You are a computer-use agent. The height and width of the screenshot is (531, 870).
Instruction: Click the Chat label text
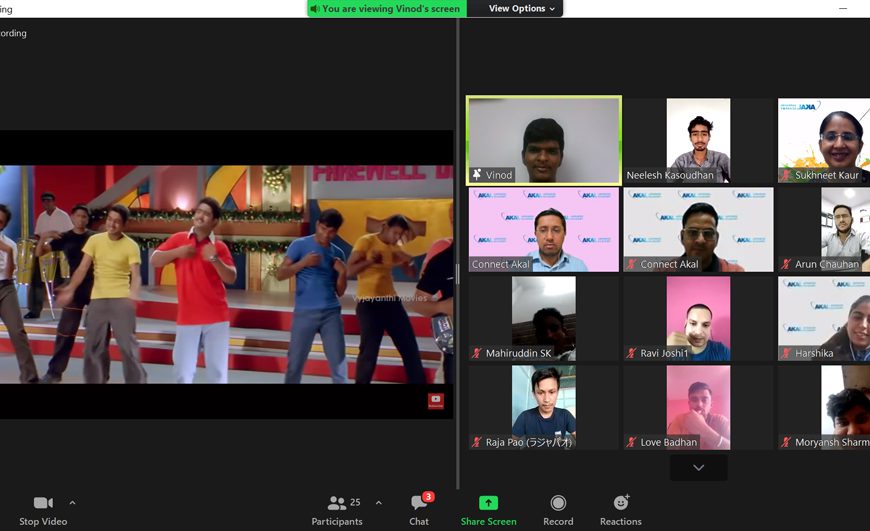(x=419, y=522)
